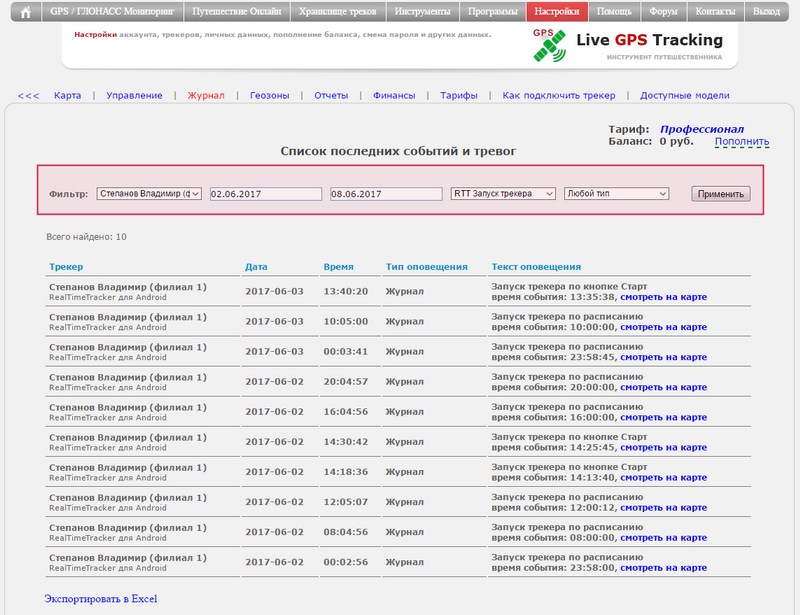Viewport: 800px width, 615px height.
Task: Click the Выход tab to log out
Action: click(x=766, y=12)
